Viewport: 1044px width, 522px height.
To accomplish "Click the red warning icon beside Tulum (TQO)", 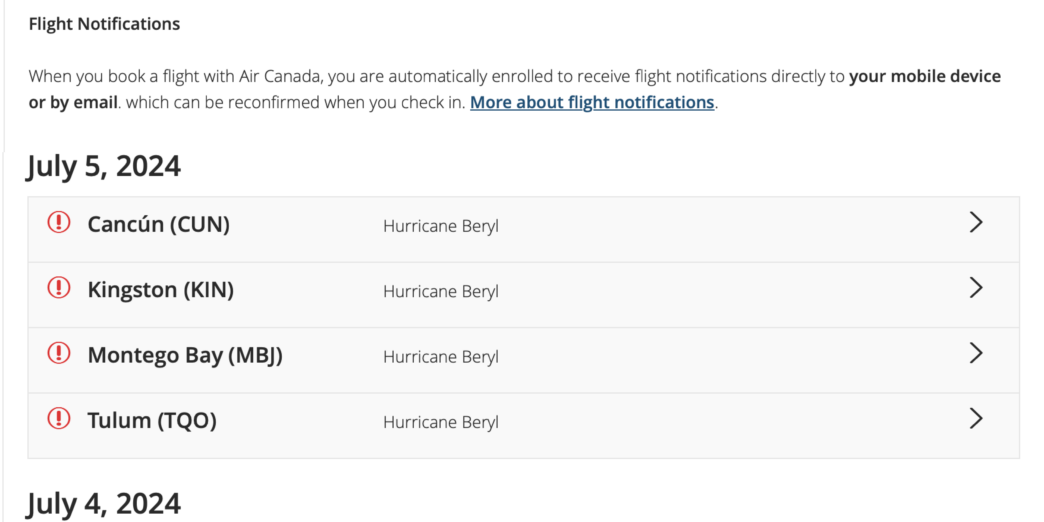I will (59, 418).
